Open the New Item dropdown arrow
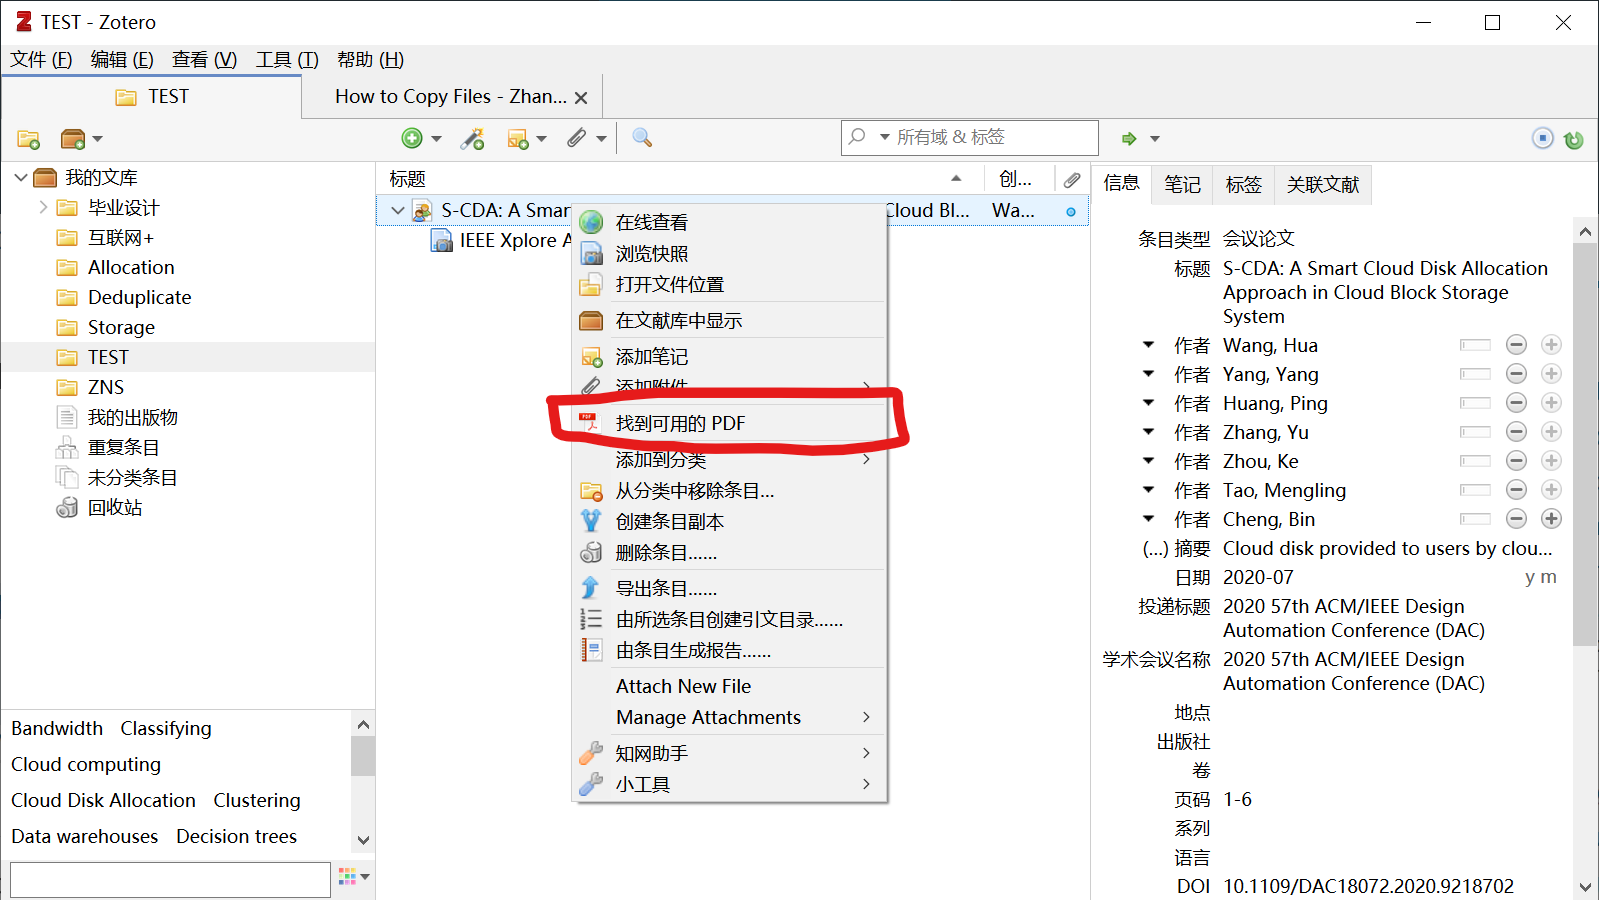The height and width of the screenshot is (900, 1599). (x=436, y=139)
